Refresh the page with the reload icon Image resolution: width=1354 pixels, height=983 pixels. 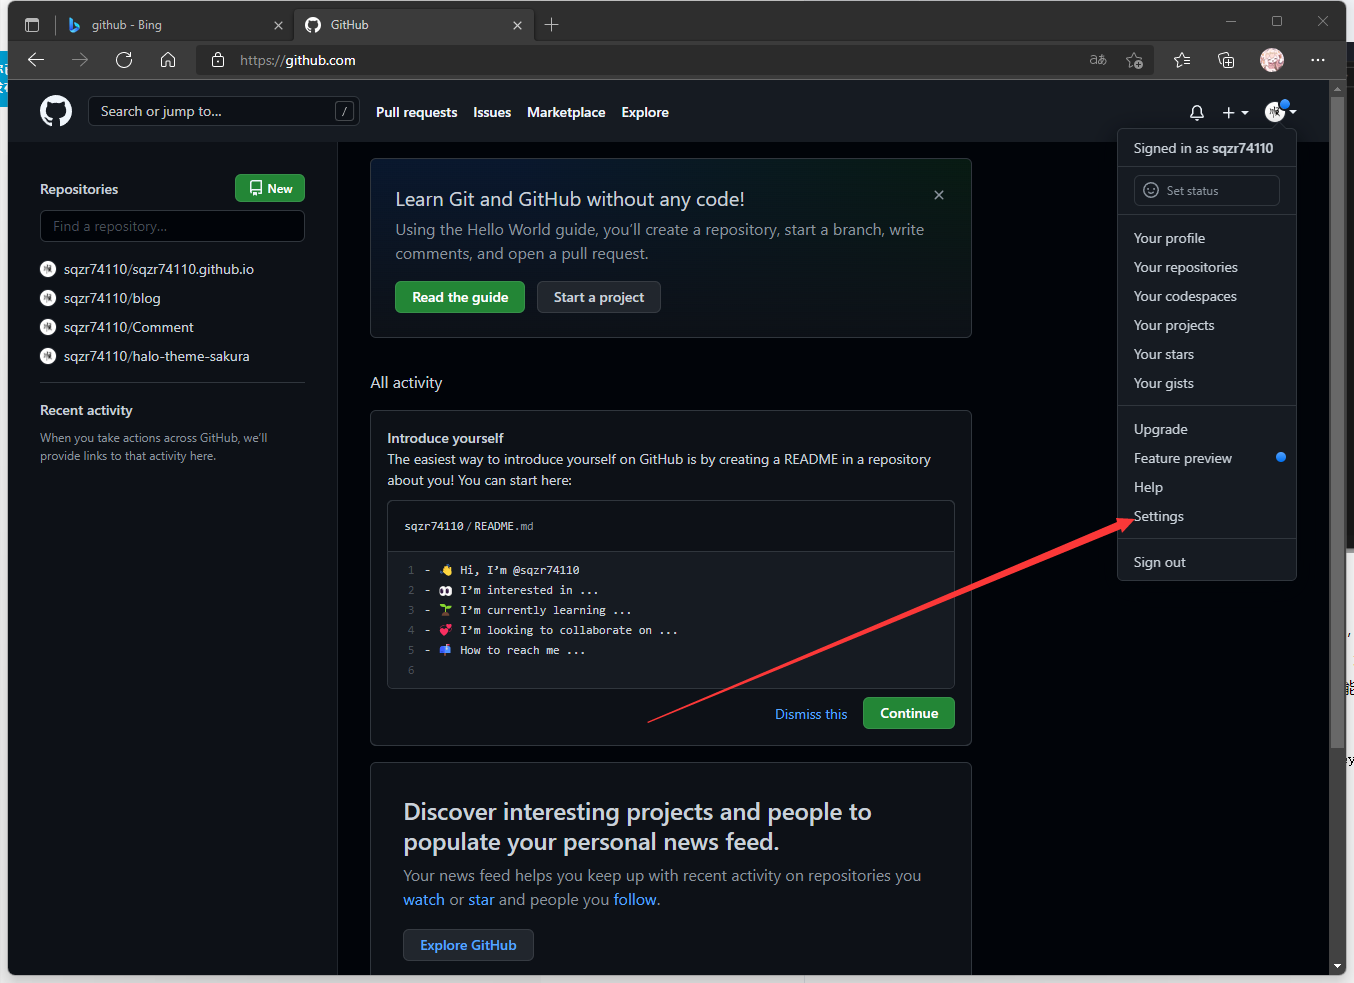[x=124, y=60]
